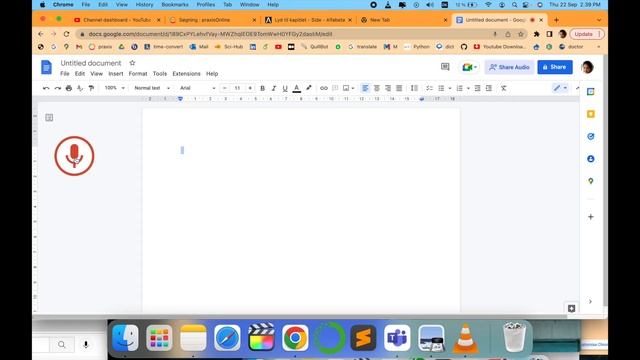Decrease indent
The width and height of the screenshot is (640, 360).
(x=478, y=88)
